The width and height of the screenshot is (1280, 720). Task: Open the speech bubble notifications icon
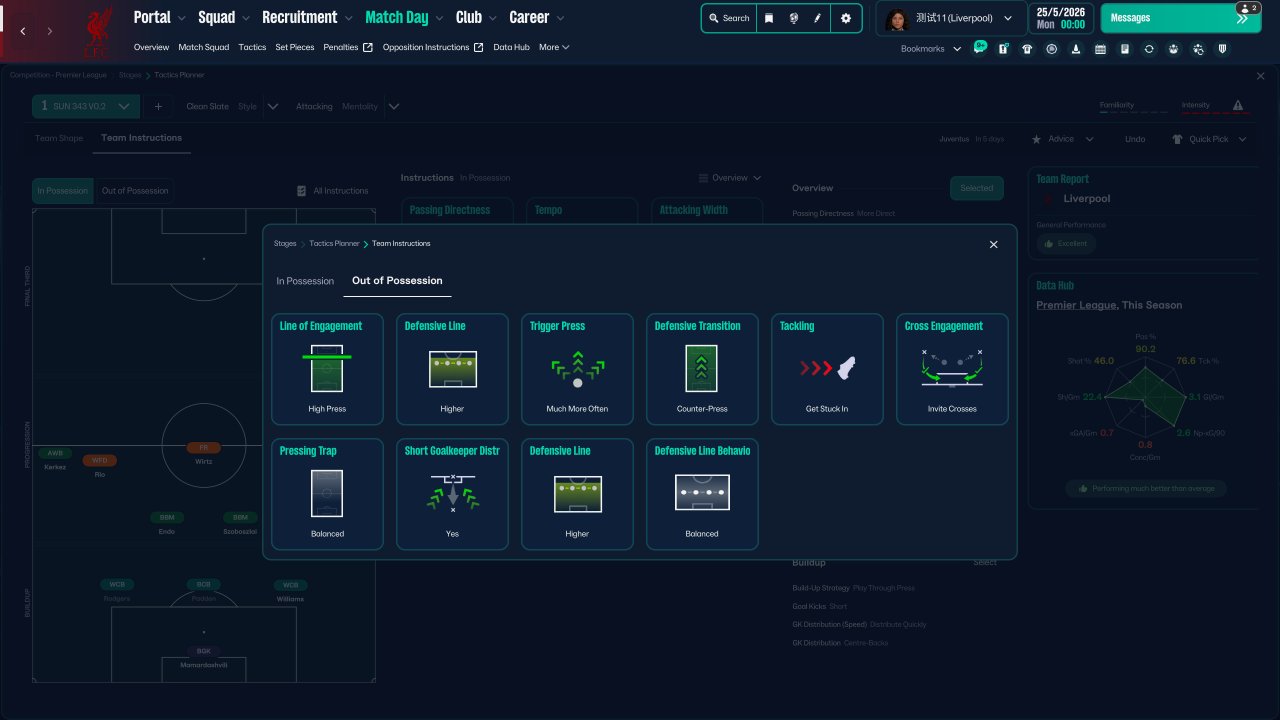point(979,48)
